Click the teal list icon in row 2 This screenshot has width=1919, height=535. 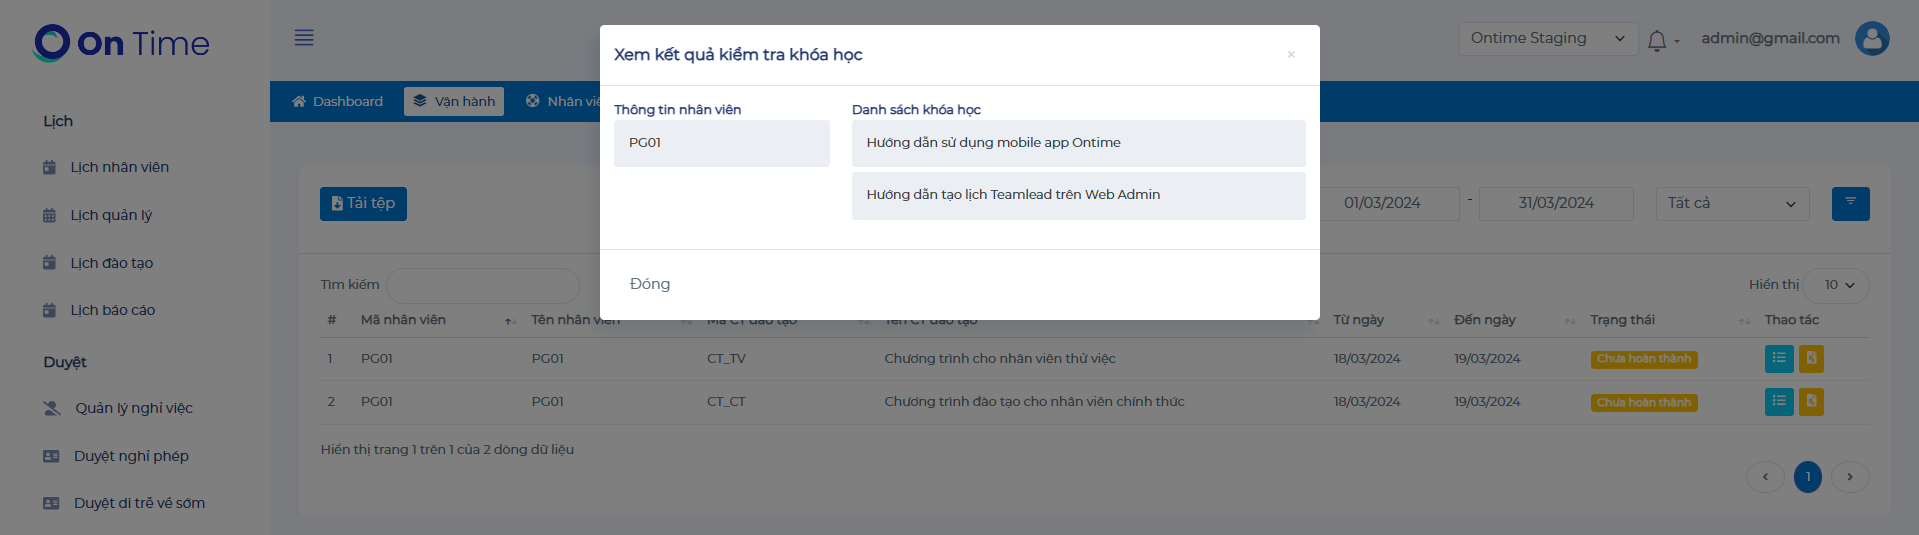coord(1778,402)
